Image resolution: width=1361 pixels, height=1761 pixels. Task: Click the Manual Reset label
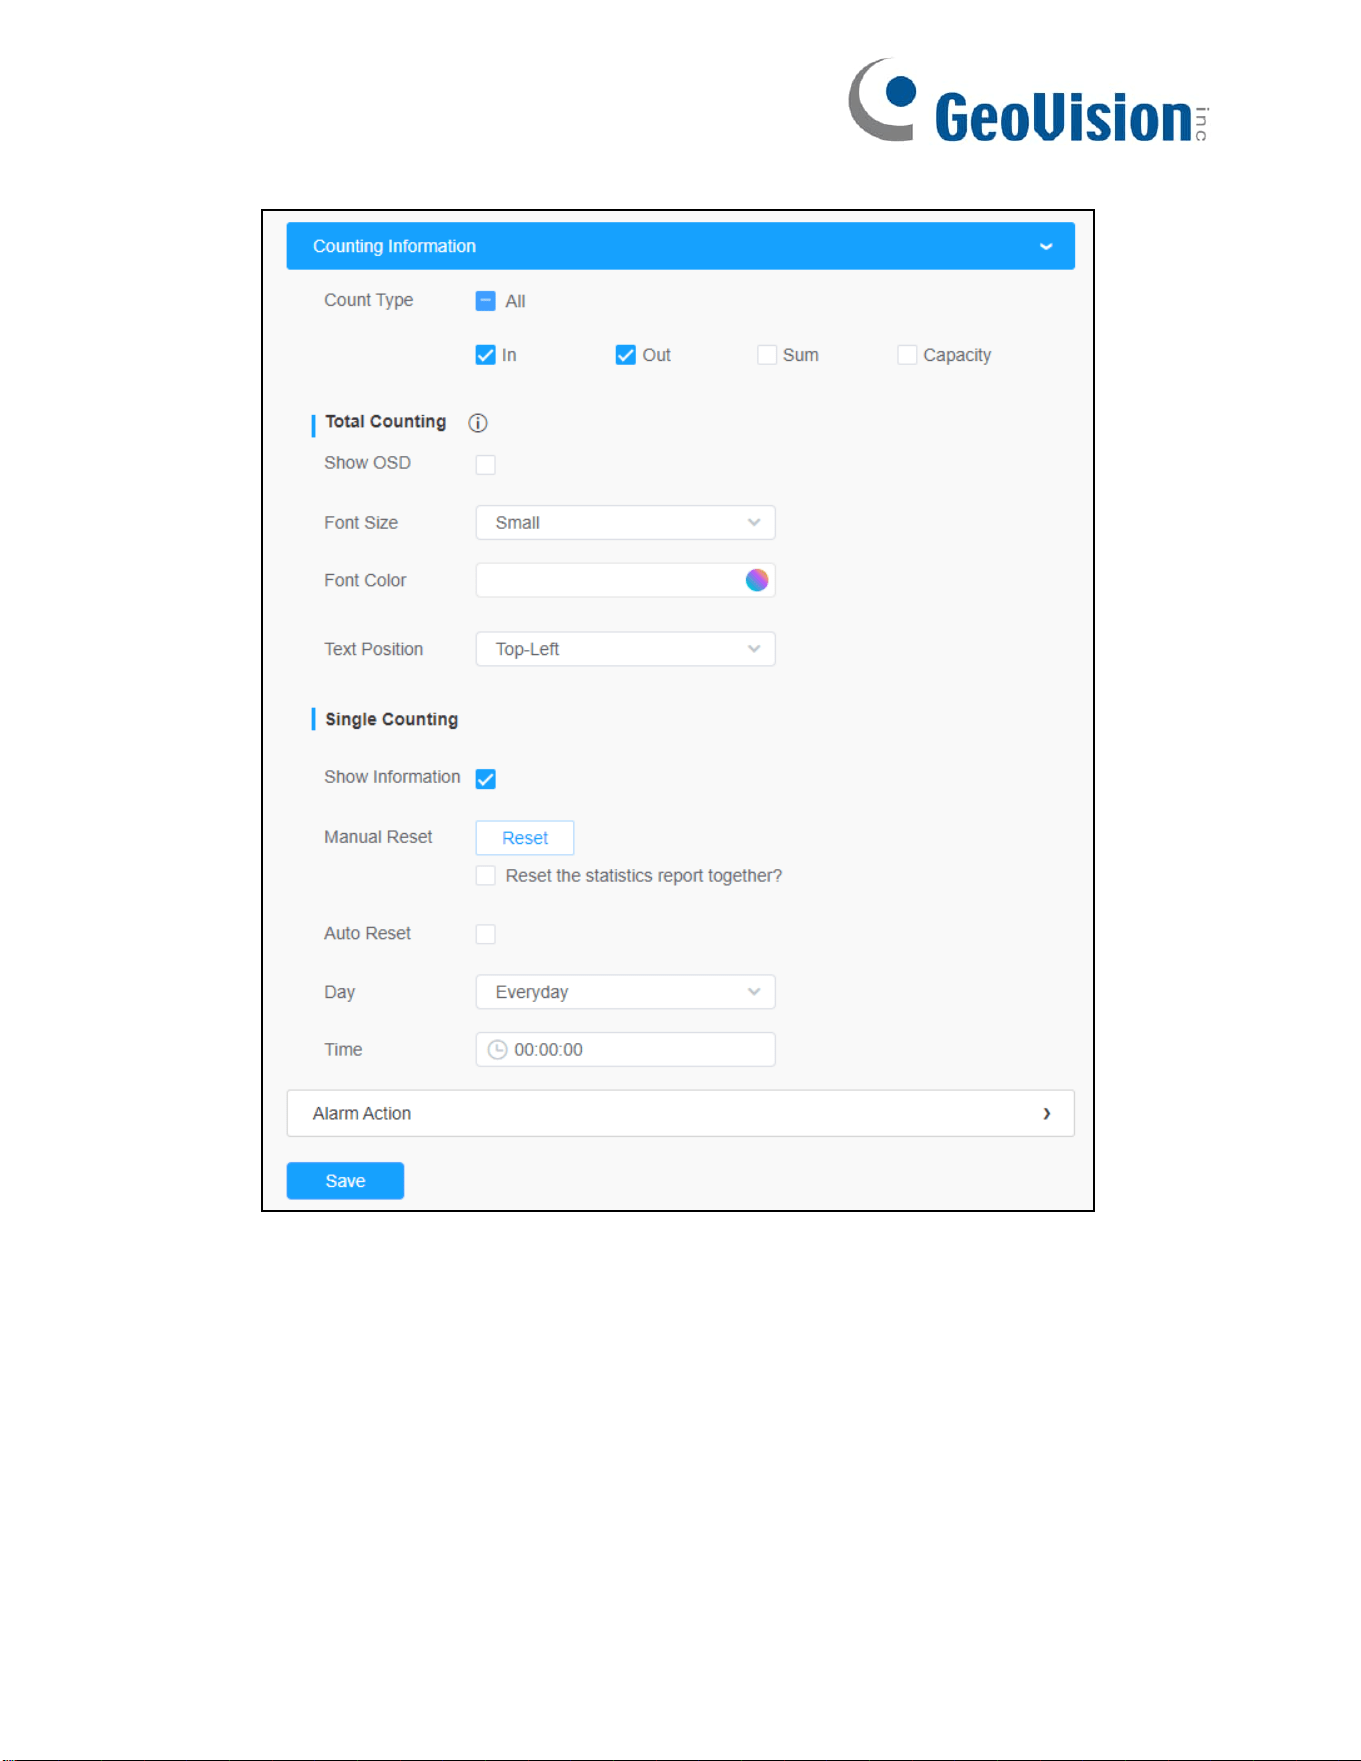pos(378,837)
